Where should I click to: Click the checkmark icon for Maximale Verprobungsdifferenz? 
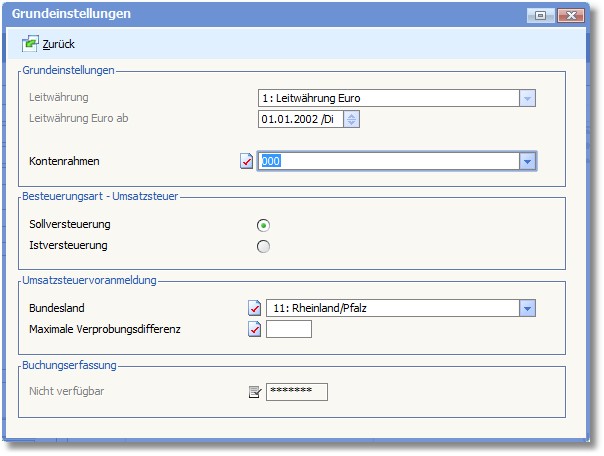(x=254, y=329)
